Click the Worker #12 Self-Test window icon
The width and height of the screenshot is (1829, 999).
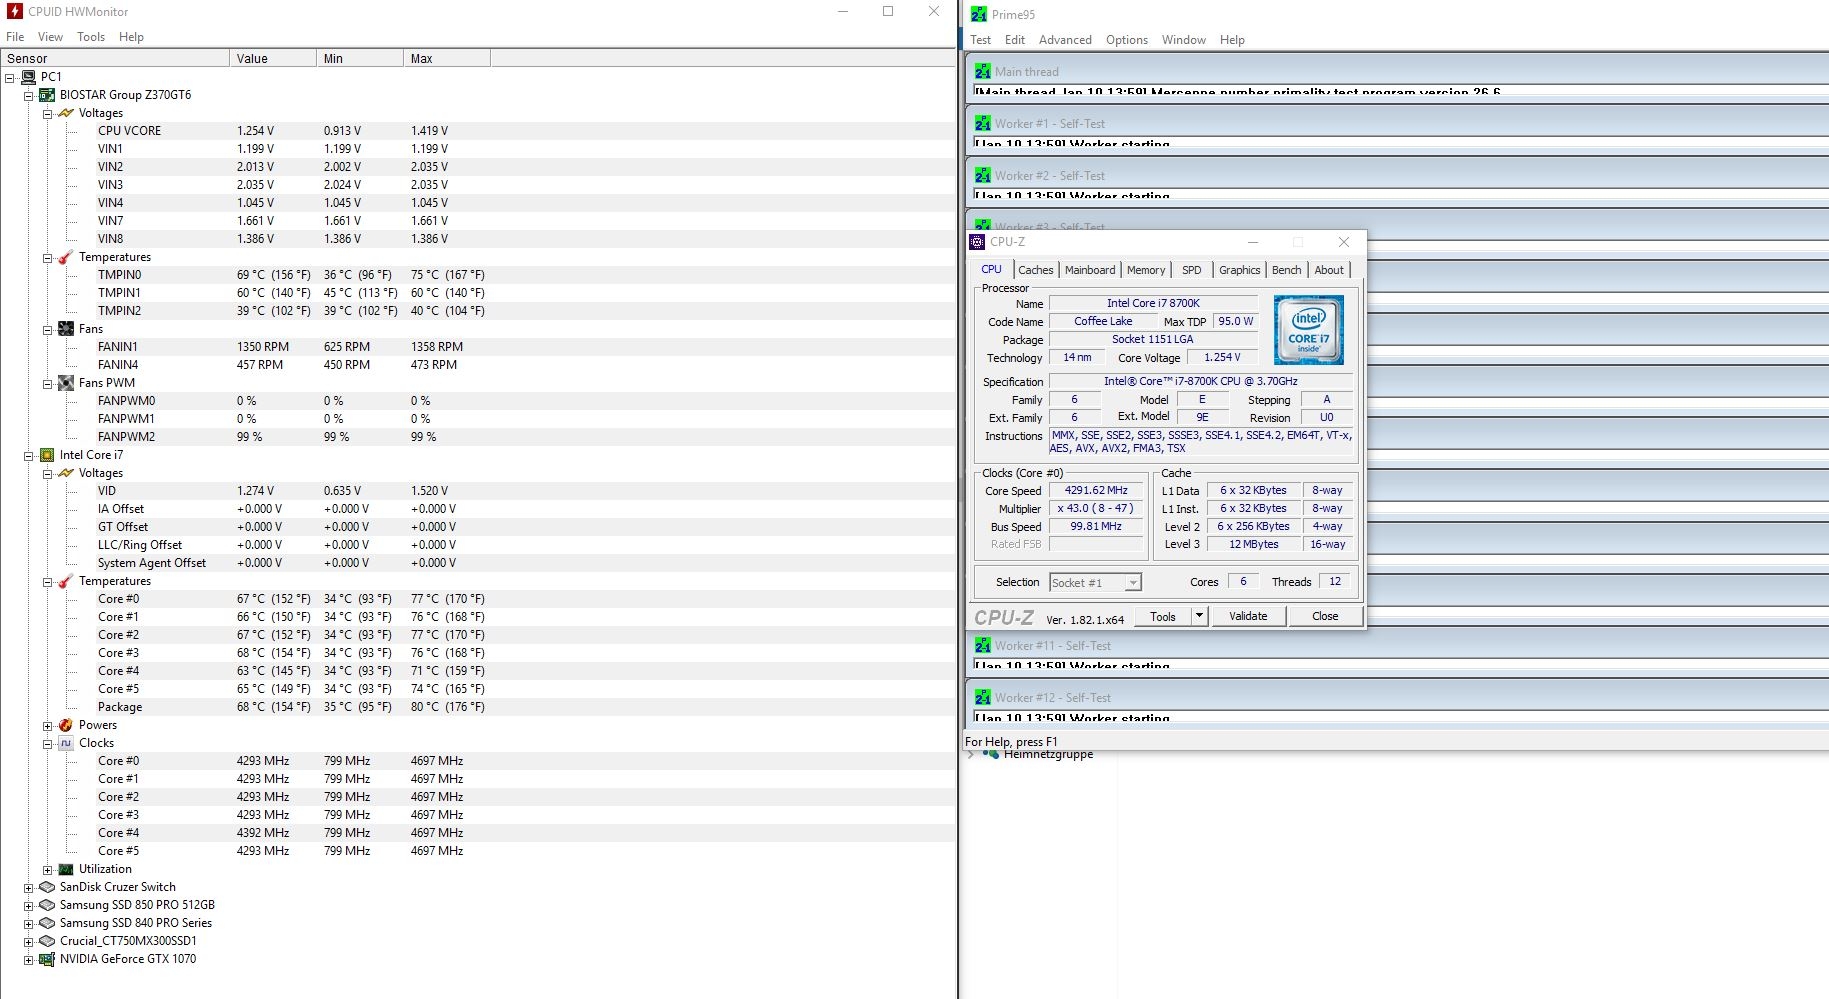tap(983, 698)
